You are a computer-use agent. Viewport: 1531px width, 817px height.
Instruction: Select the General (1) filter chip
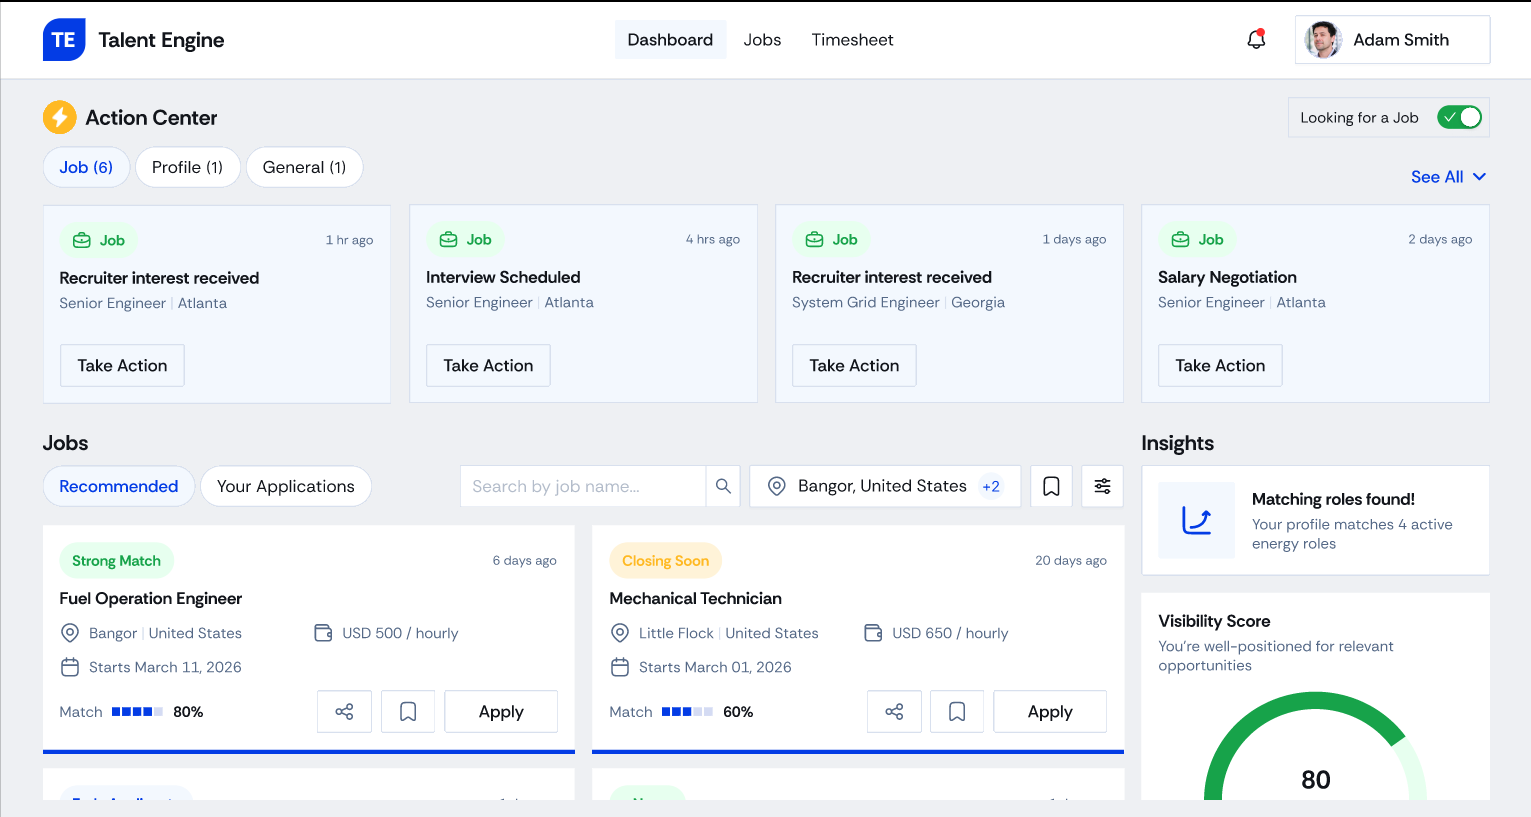(304, 167)
